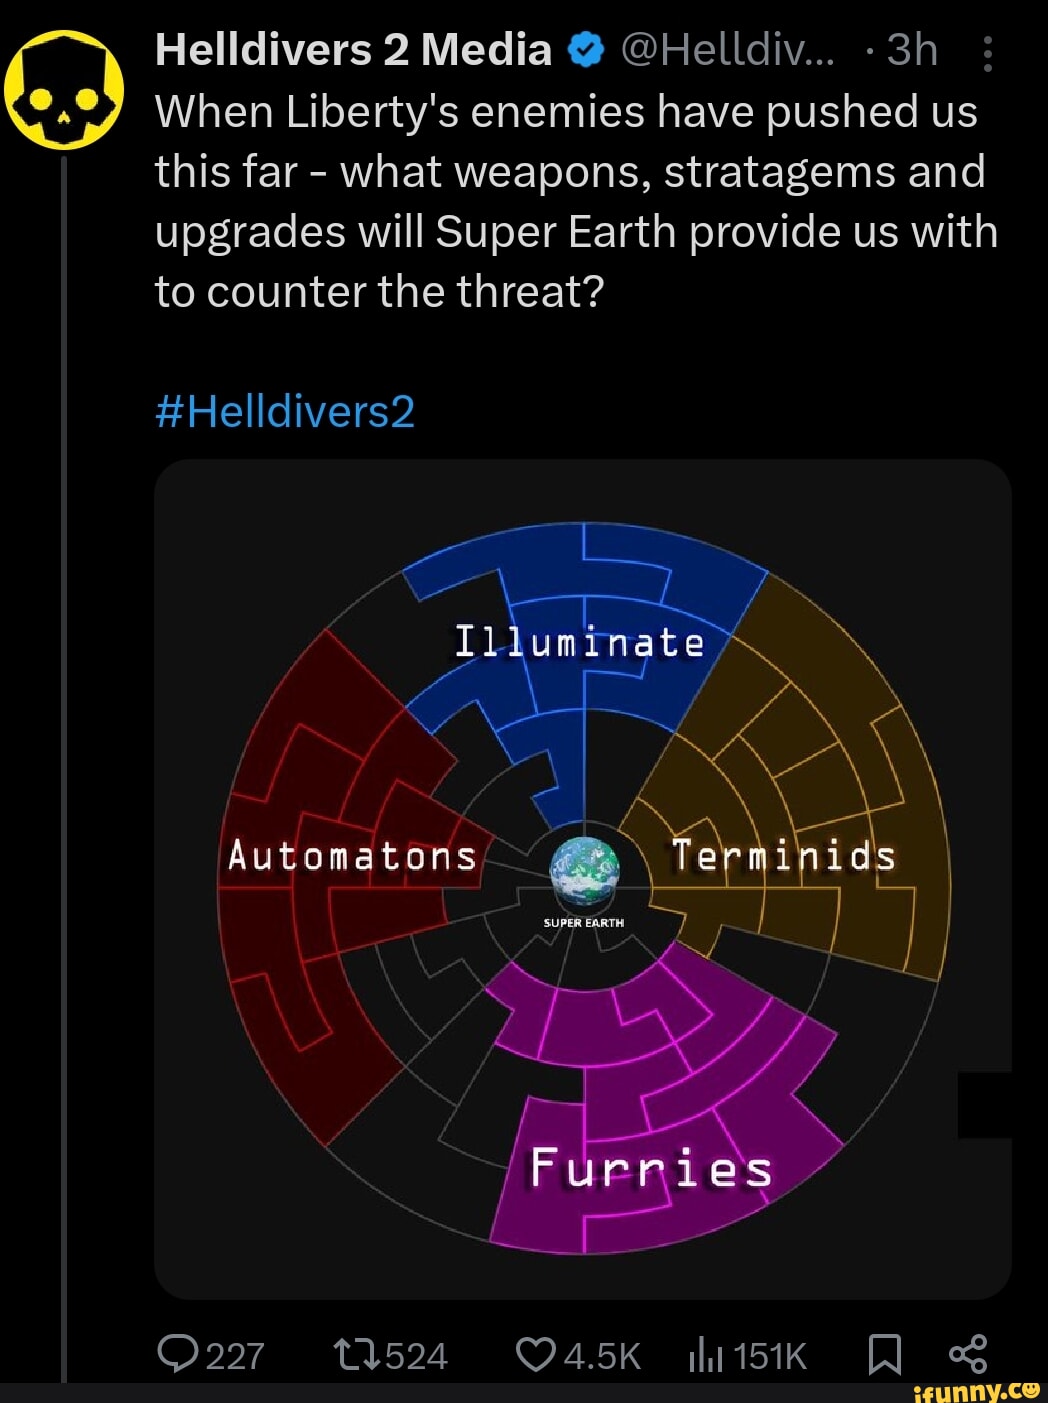The height and width of the screenshot is (1403, 1048).
Task: Retweet the Helldivers 2 Media post
Action: pyautogui.click(x=357, y=1355)
